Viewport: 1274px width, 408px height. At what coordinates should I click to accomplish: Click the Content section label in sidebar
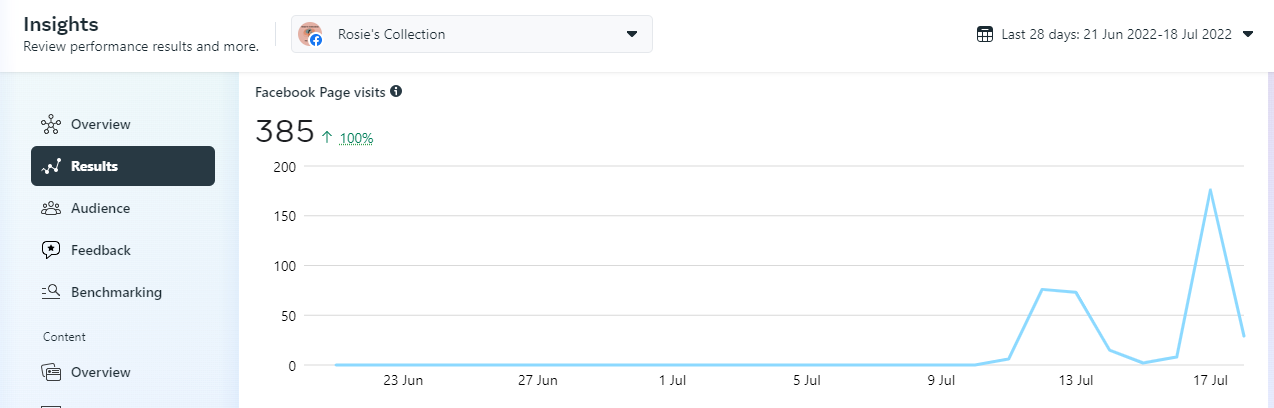click(64, 337)
